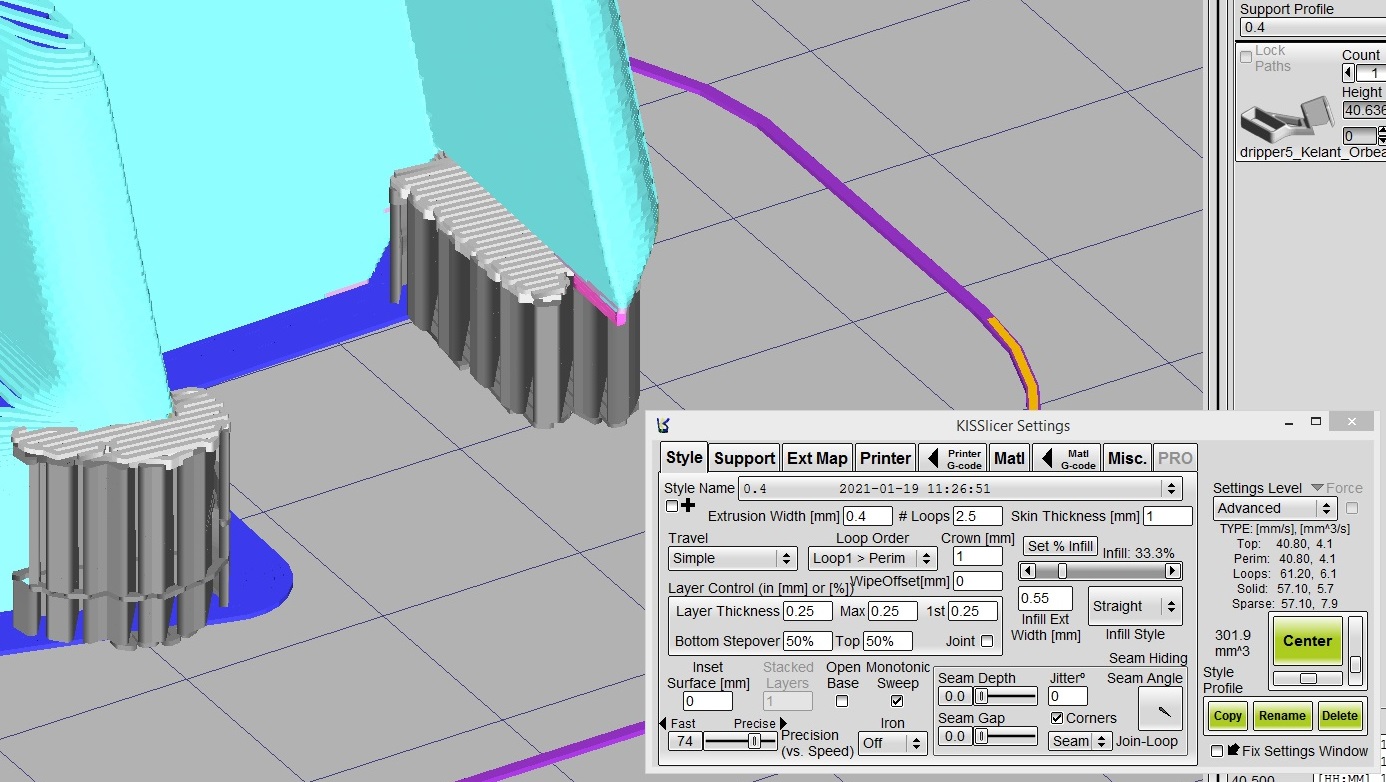Switch to the Support tab
The height and width of the screenshot is (782, 1386).
pos(744,458)
